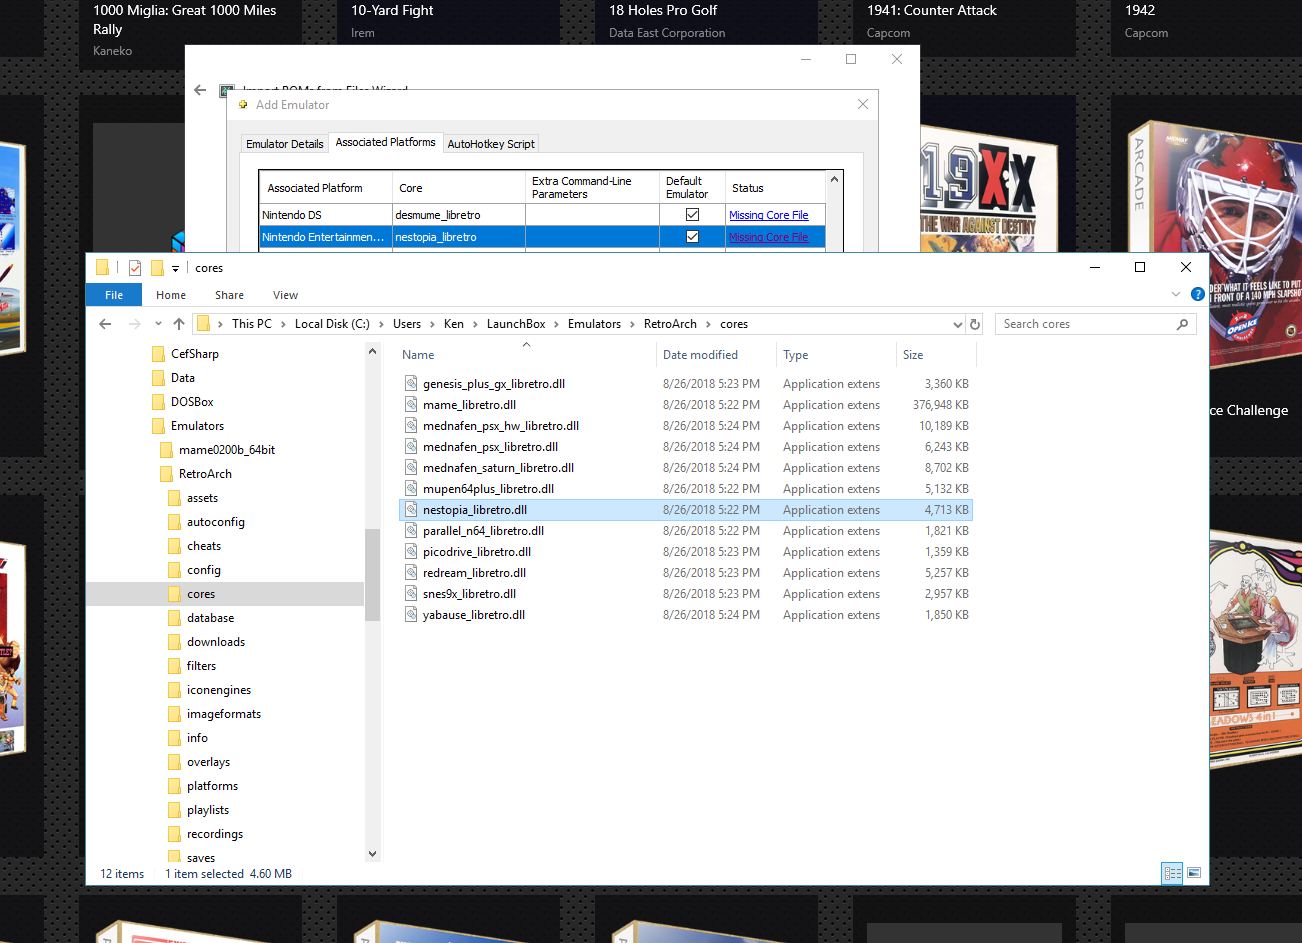The height and width of the screenshot is (943, 1302).
Task: Click the snes9x_libretro.dll file icon
Action: click(x=411, y=594)
